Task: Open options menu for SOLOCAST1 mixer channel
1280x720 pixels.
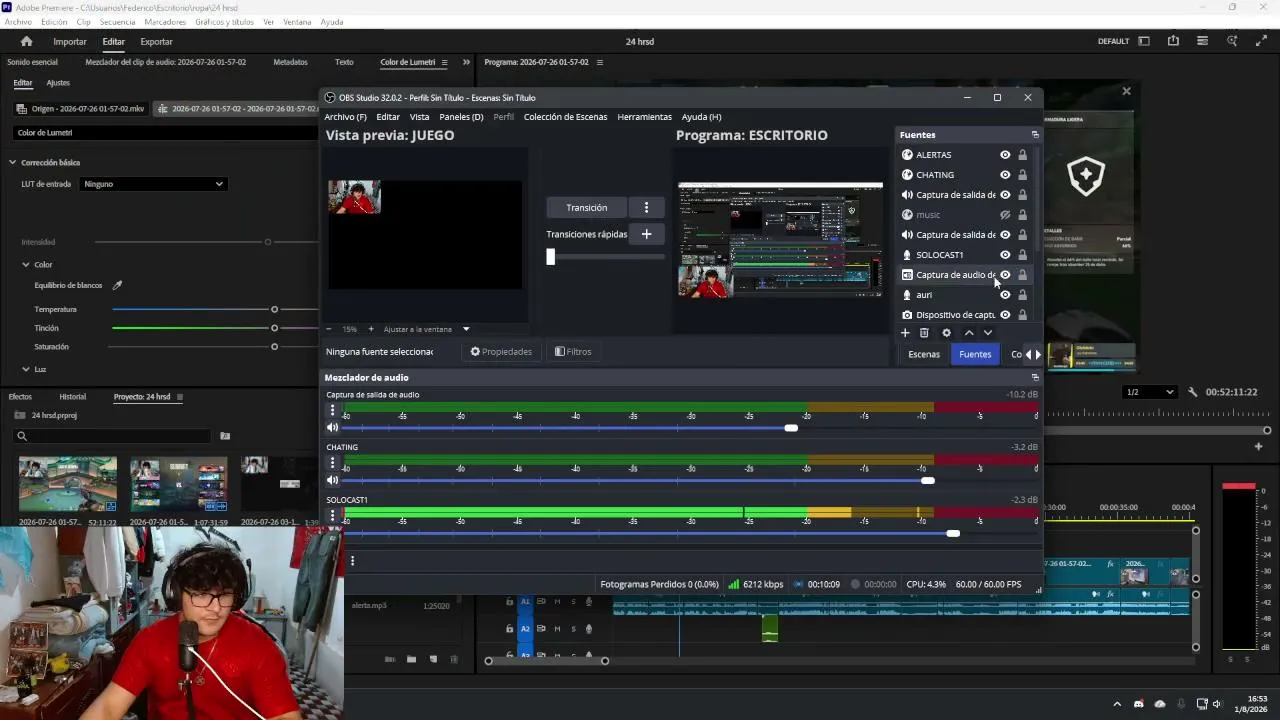Action: (333, 516)
